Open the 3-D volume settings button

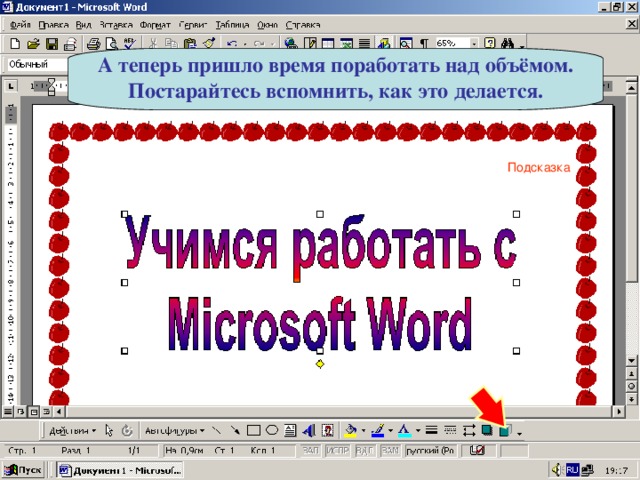click(505, 430)
